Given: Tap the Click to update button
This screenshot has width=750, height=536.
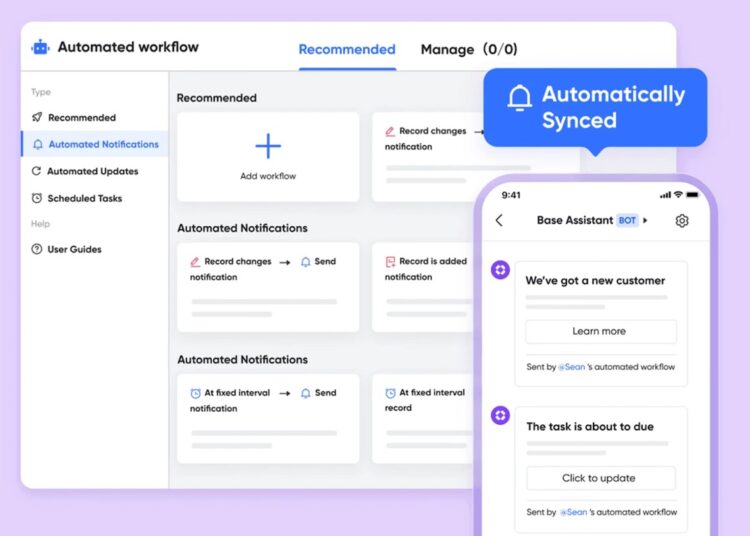Looking at the screenshot, I should coord(601,478).
